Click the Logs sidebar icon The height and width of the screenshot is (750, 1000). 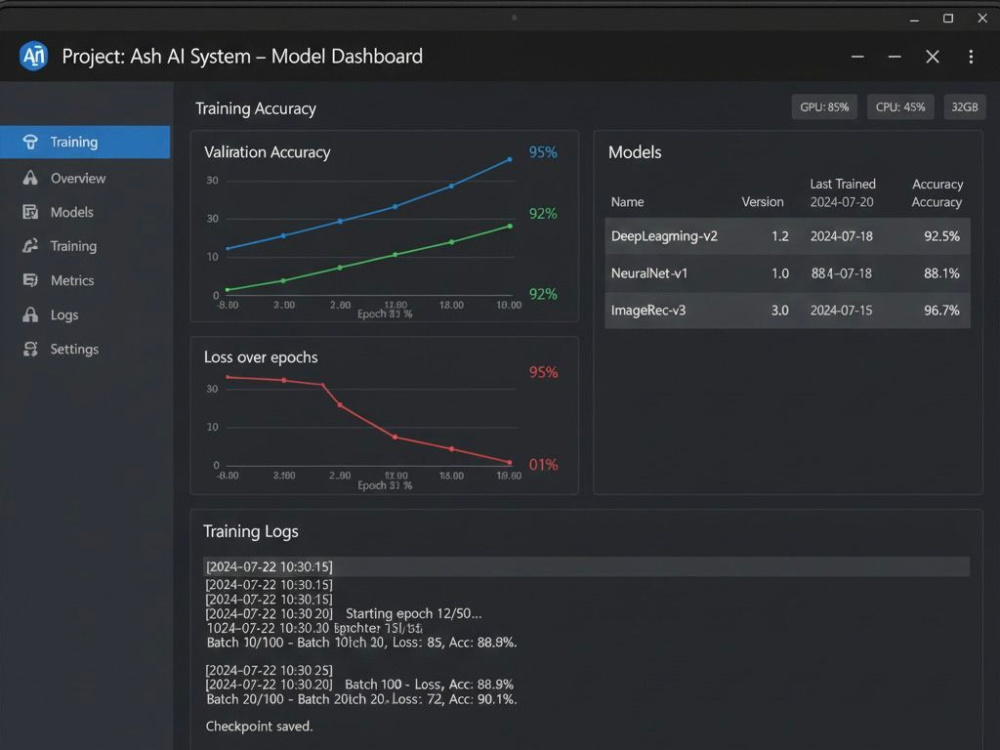[30, 314]
